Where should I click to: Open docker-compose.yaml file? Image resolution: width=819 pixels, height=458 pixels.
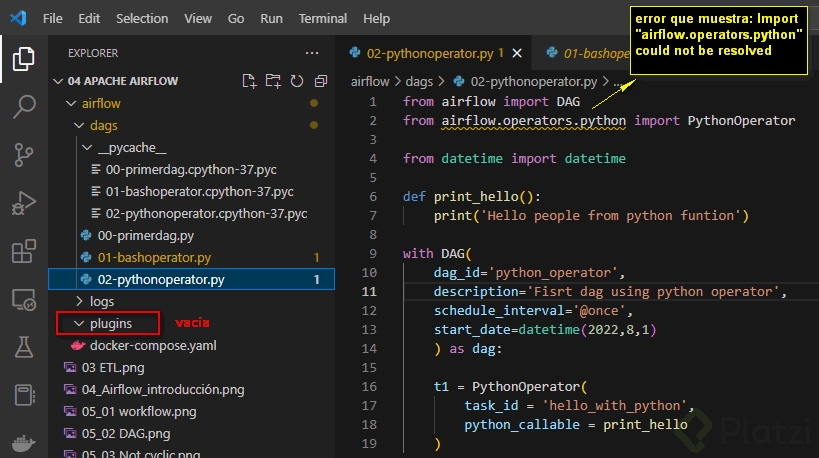pos(152,345)
